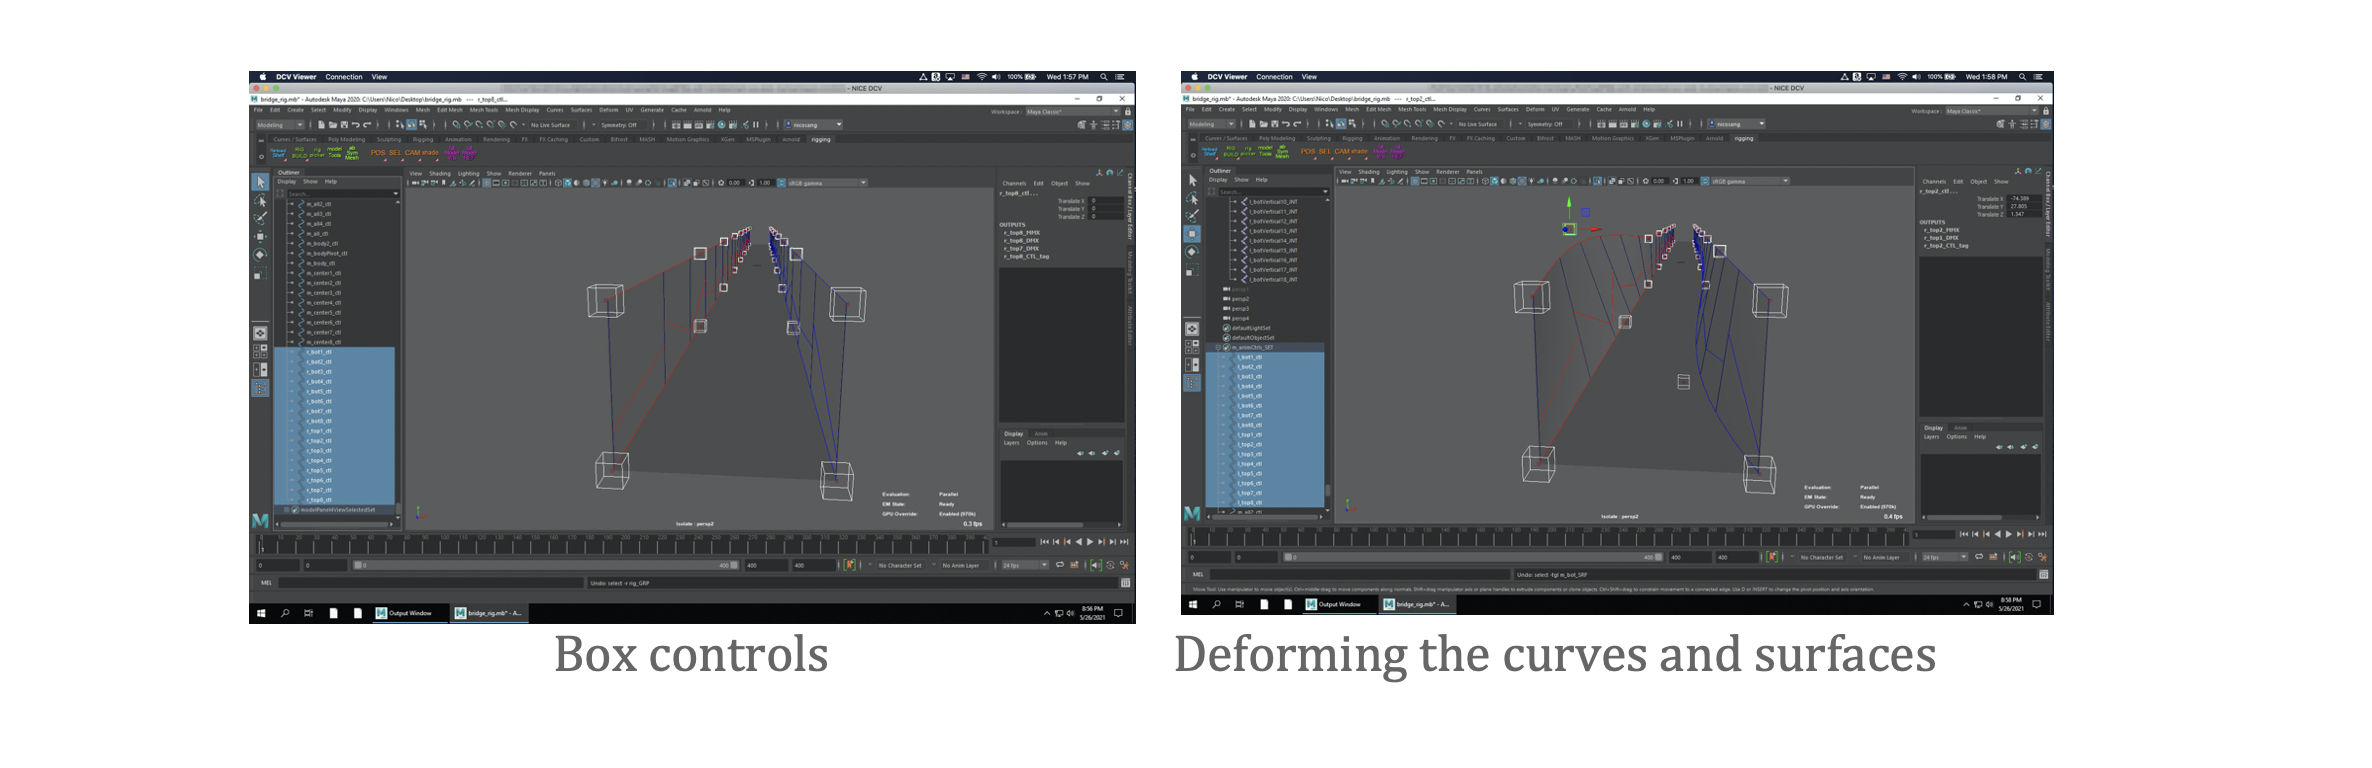2372x768 pixels.
Task: Open the Modeling menu-set dropdown in left screenshot
Action: point(279,125)
